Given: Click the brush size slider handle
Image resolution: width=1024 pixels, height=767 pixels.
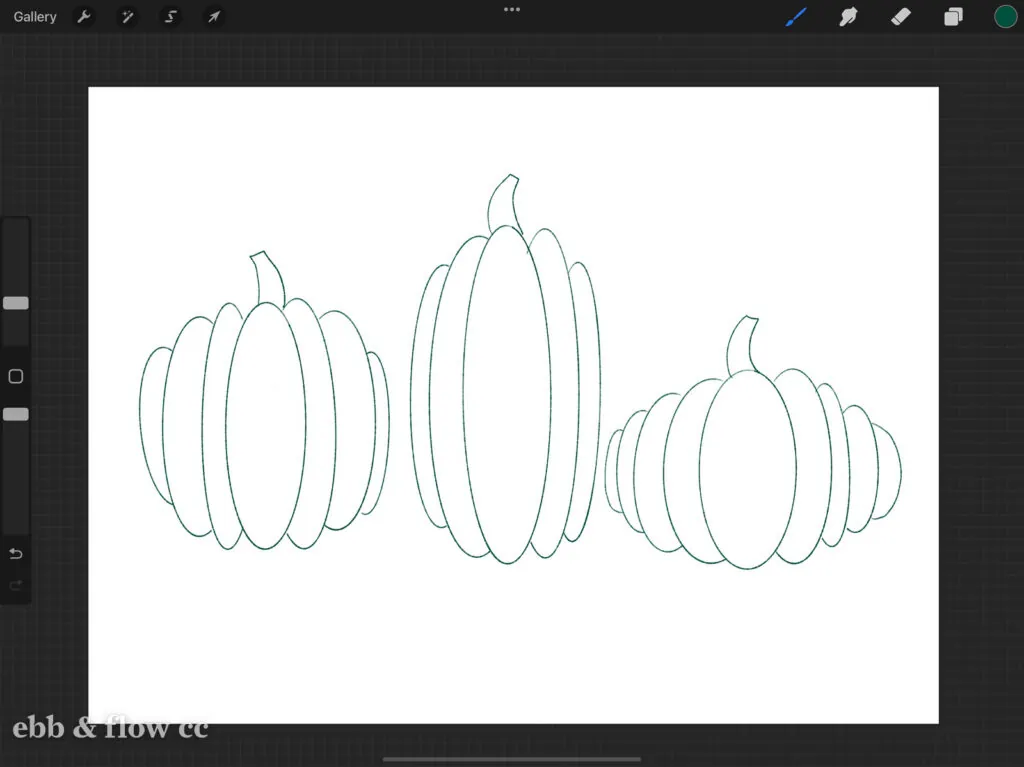Looking at the screenshot, I should point(16,303).
